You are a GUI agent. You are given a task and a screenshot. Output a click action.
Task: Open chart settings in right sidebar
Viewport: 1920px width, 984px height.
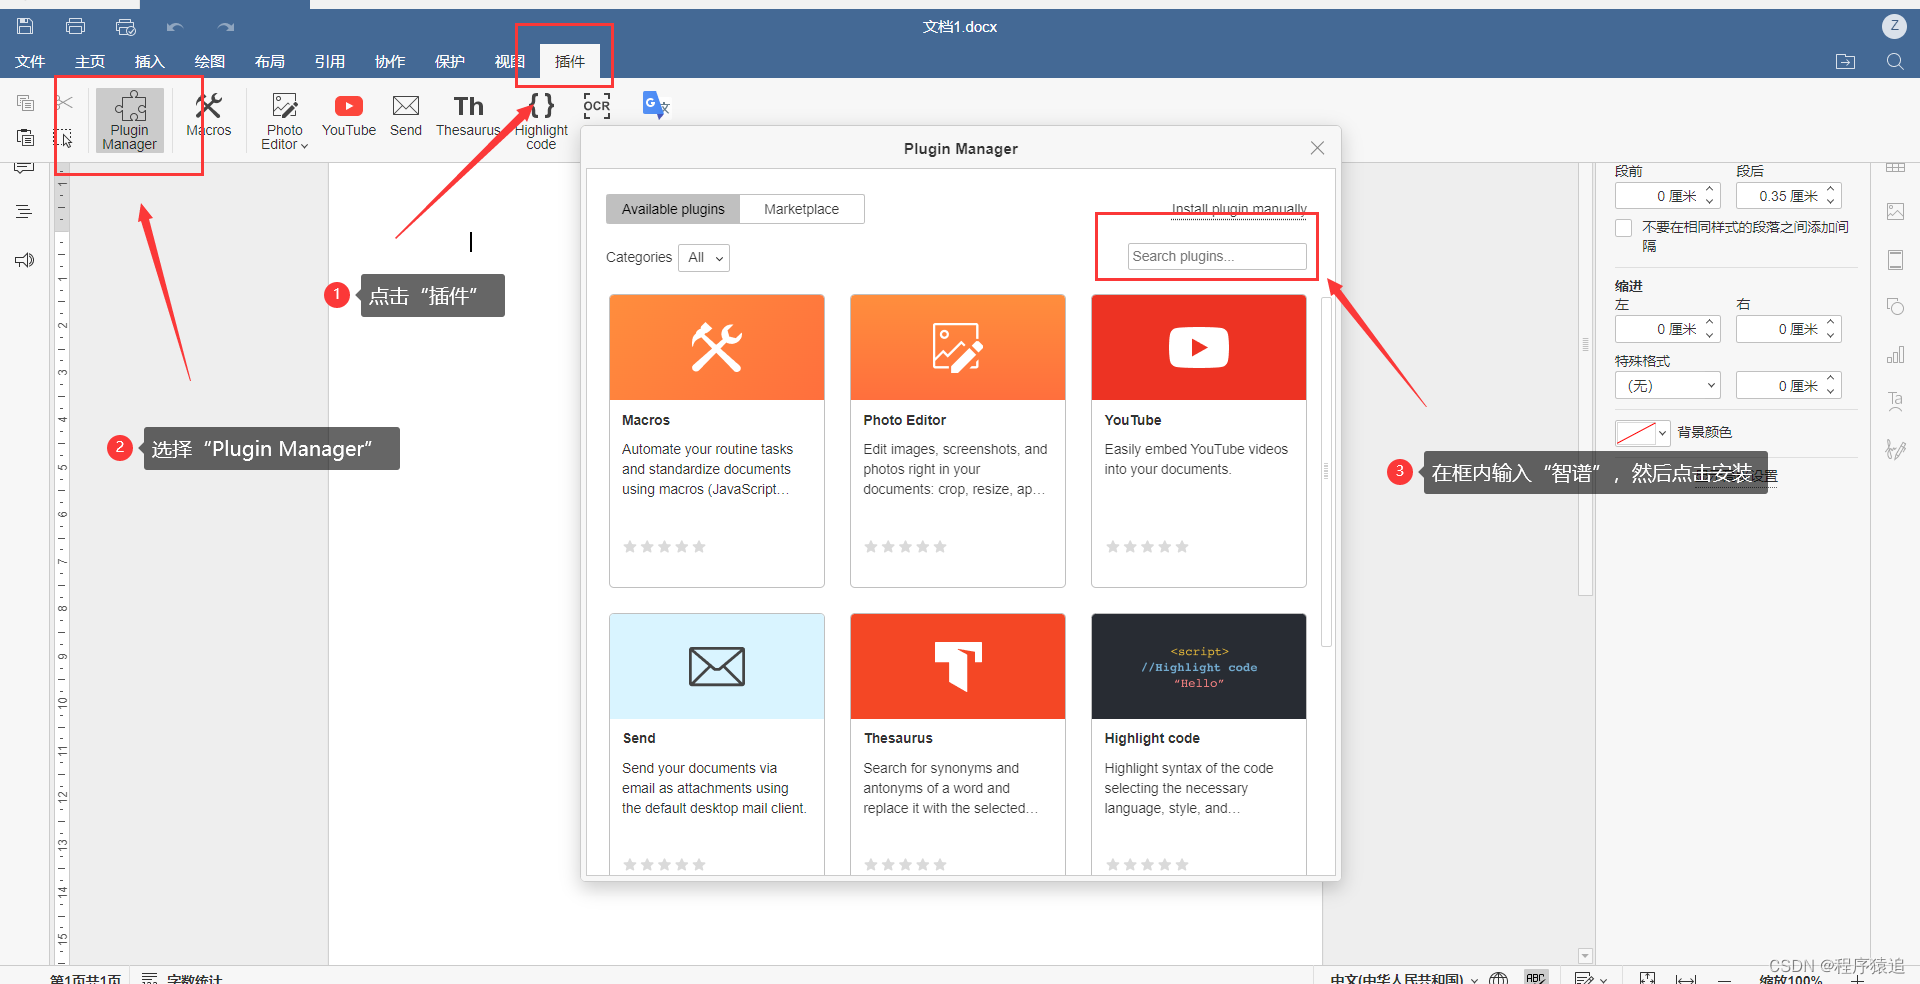pos(1895,354)
